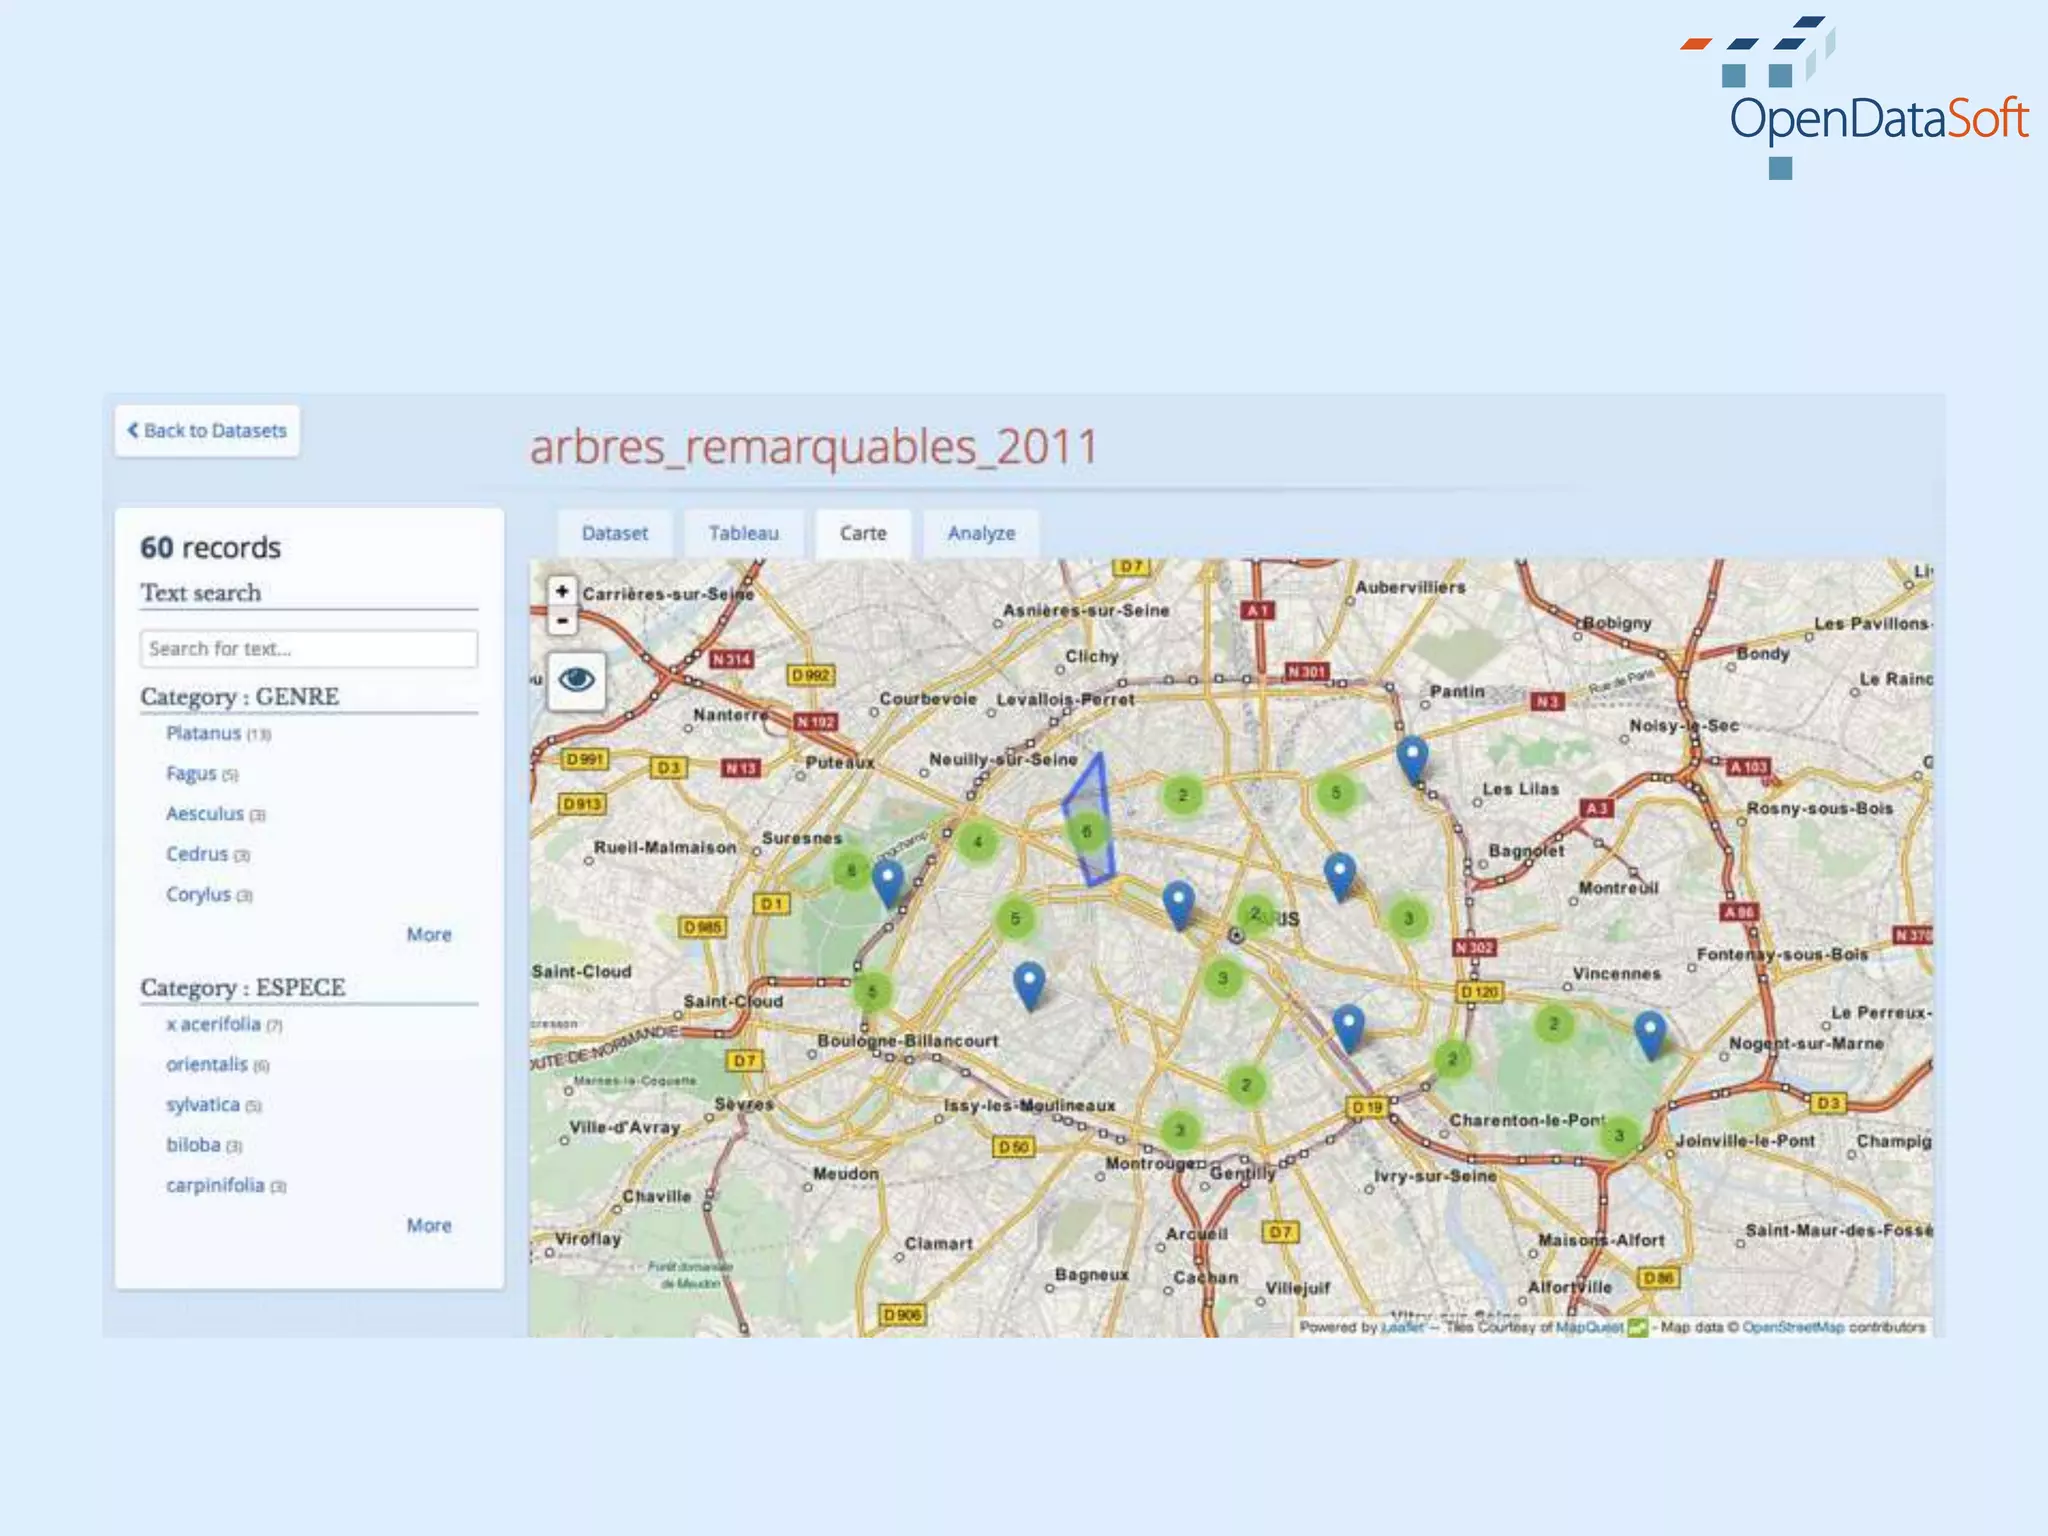Open the OpenDataSoft logo

point(1857,98)
